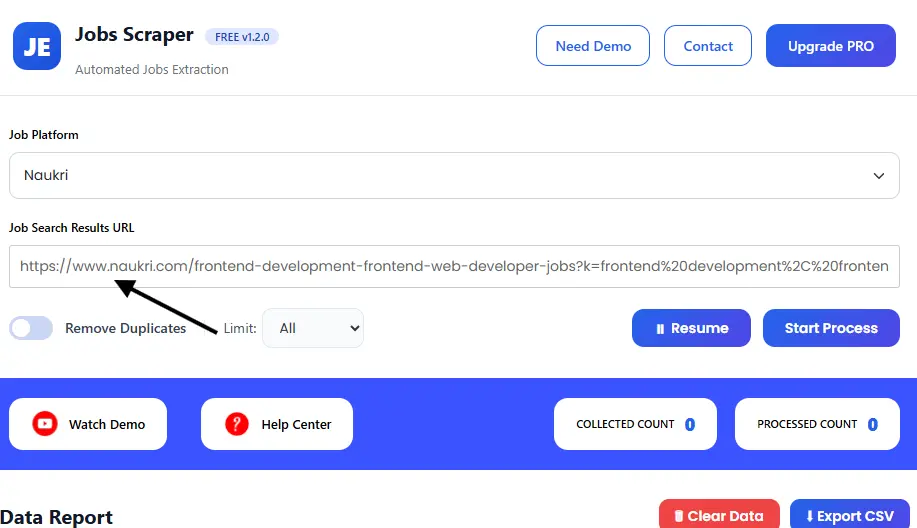Click the Upgrade PRO button
Screen dimensions: 917x528
click(831, 46)
